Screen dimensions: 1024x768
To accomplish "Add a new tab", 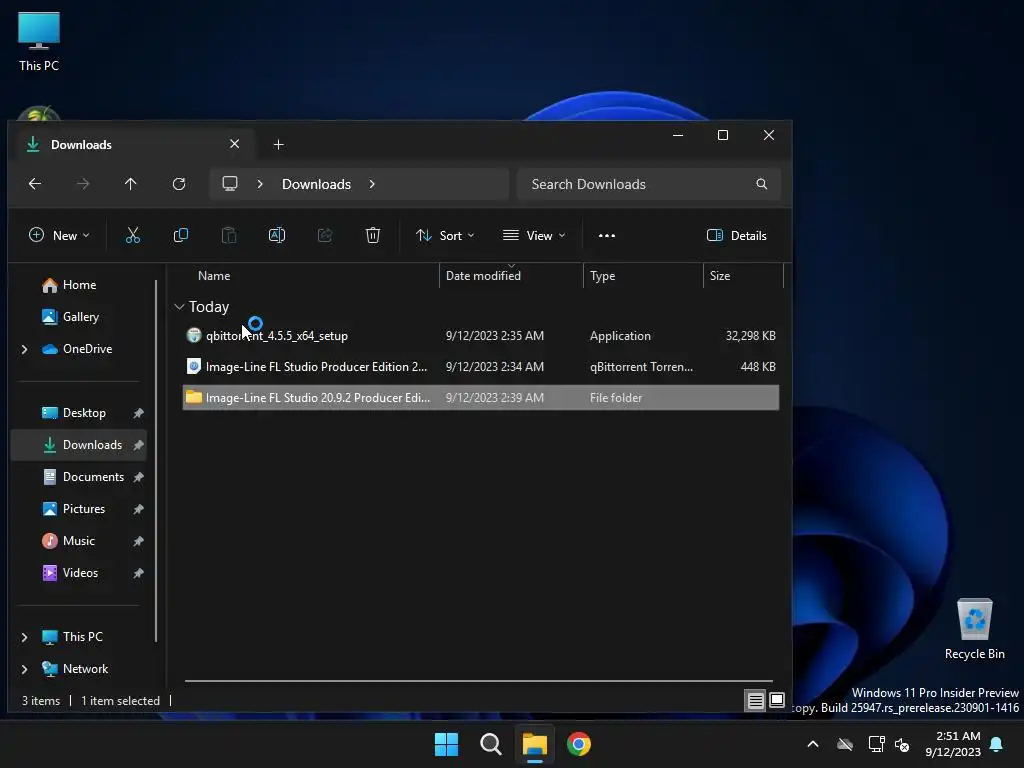I will click(x=278, y=144).
